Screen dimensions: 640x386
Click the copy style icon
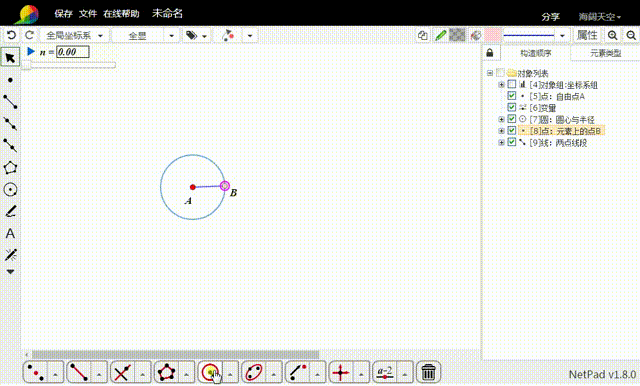(422, 35)
